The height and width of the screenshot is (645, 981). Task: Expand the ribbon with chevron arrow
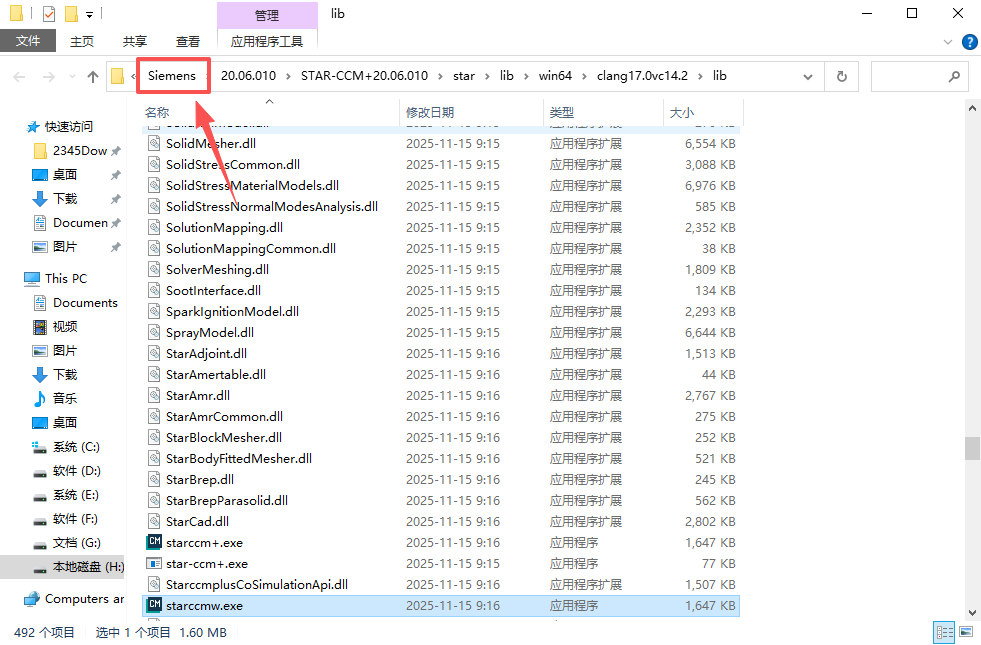tap(949, 42)
